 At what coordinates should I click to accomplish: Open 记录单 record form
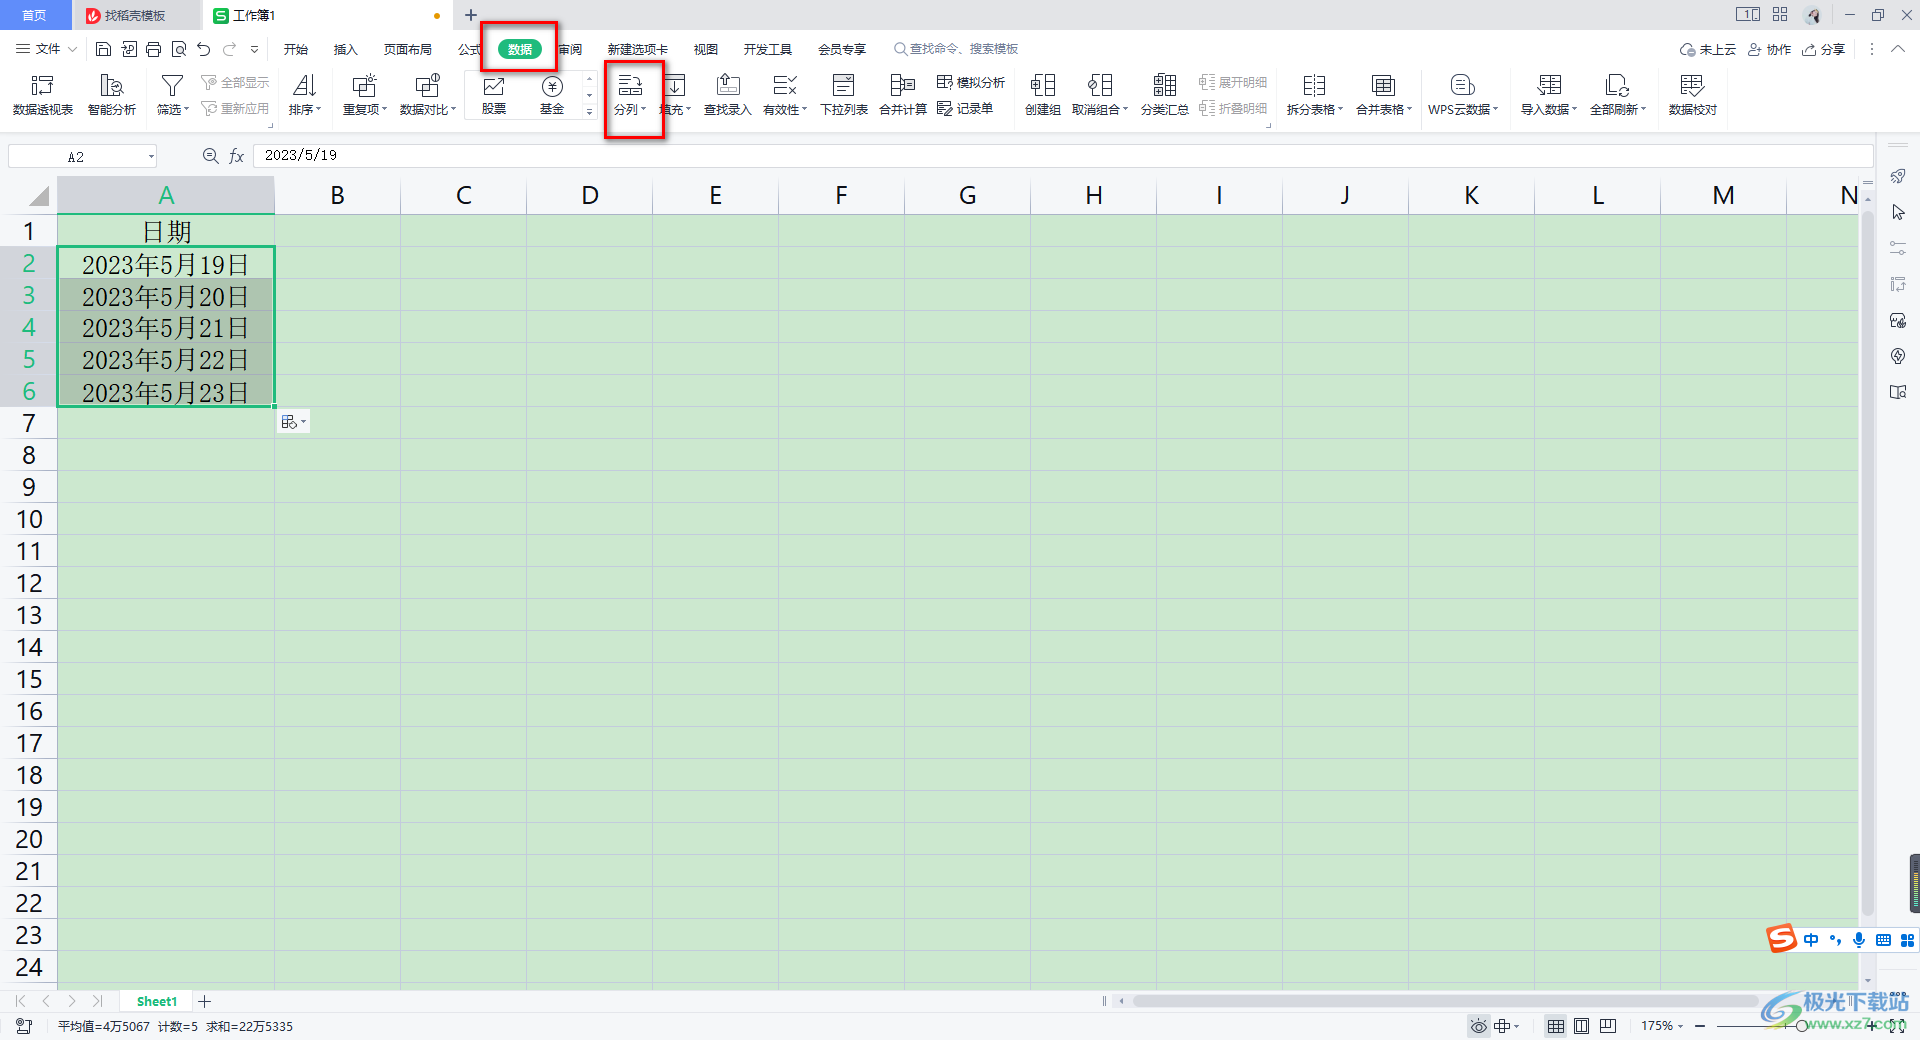click(x=965, y=108)
